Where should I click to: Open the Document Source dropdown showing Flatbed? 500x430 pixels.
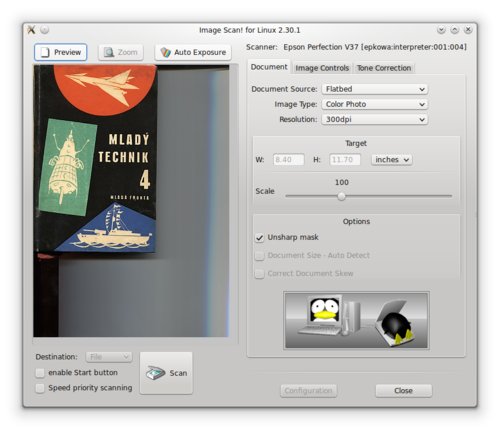(375, 89)
